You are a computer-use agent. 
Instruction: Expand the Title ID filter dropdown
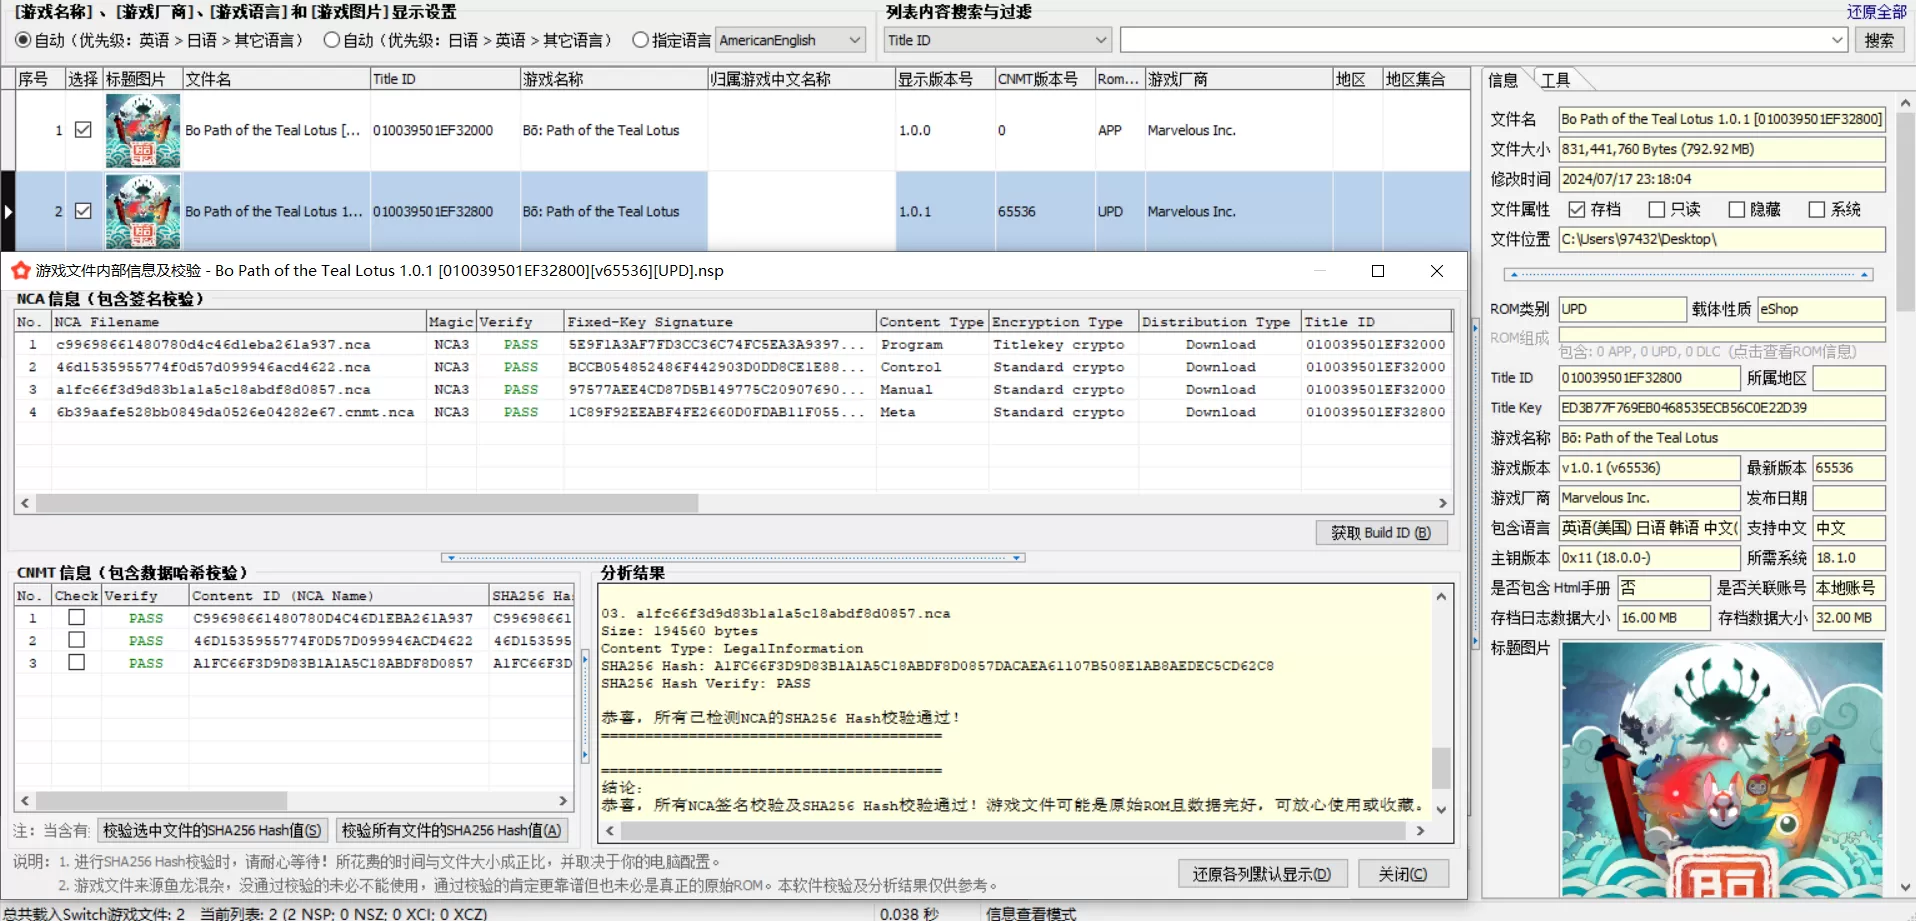[x=1100, y=40]
